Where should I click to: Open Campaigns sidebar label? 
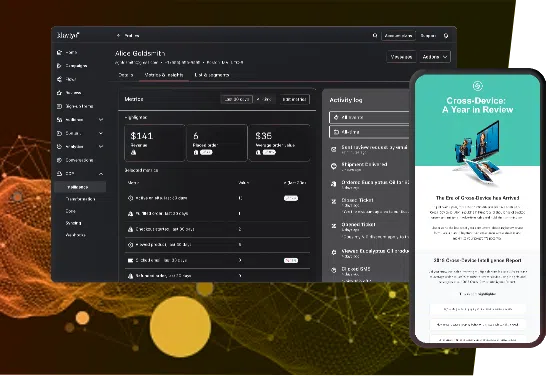(76, 66)
